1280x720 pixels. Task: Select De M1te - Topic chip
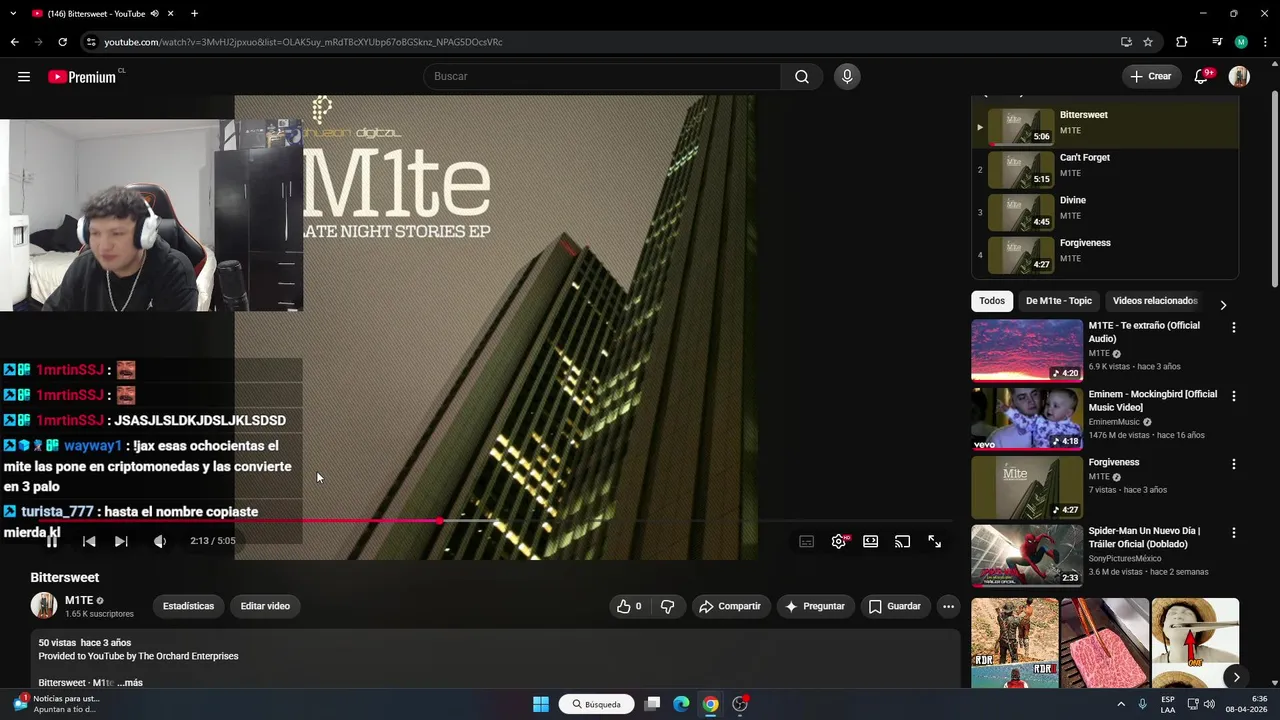1059,301
